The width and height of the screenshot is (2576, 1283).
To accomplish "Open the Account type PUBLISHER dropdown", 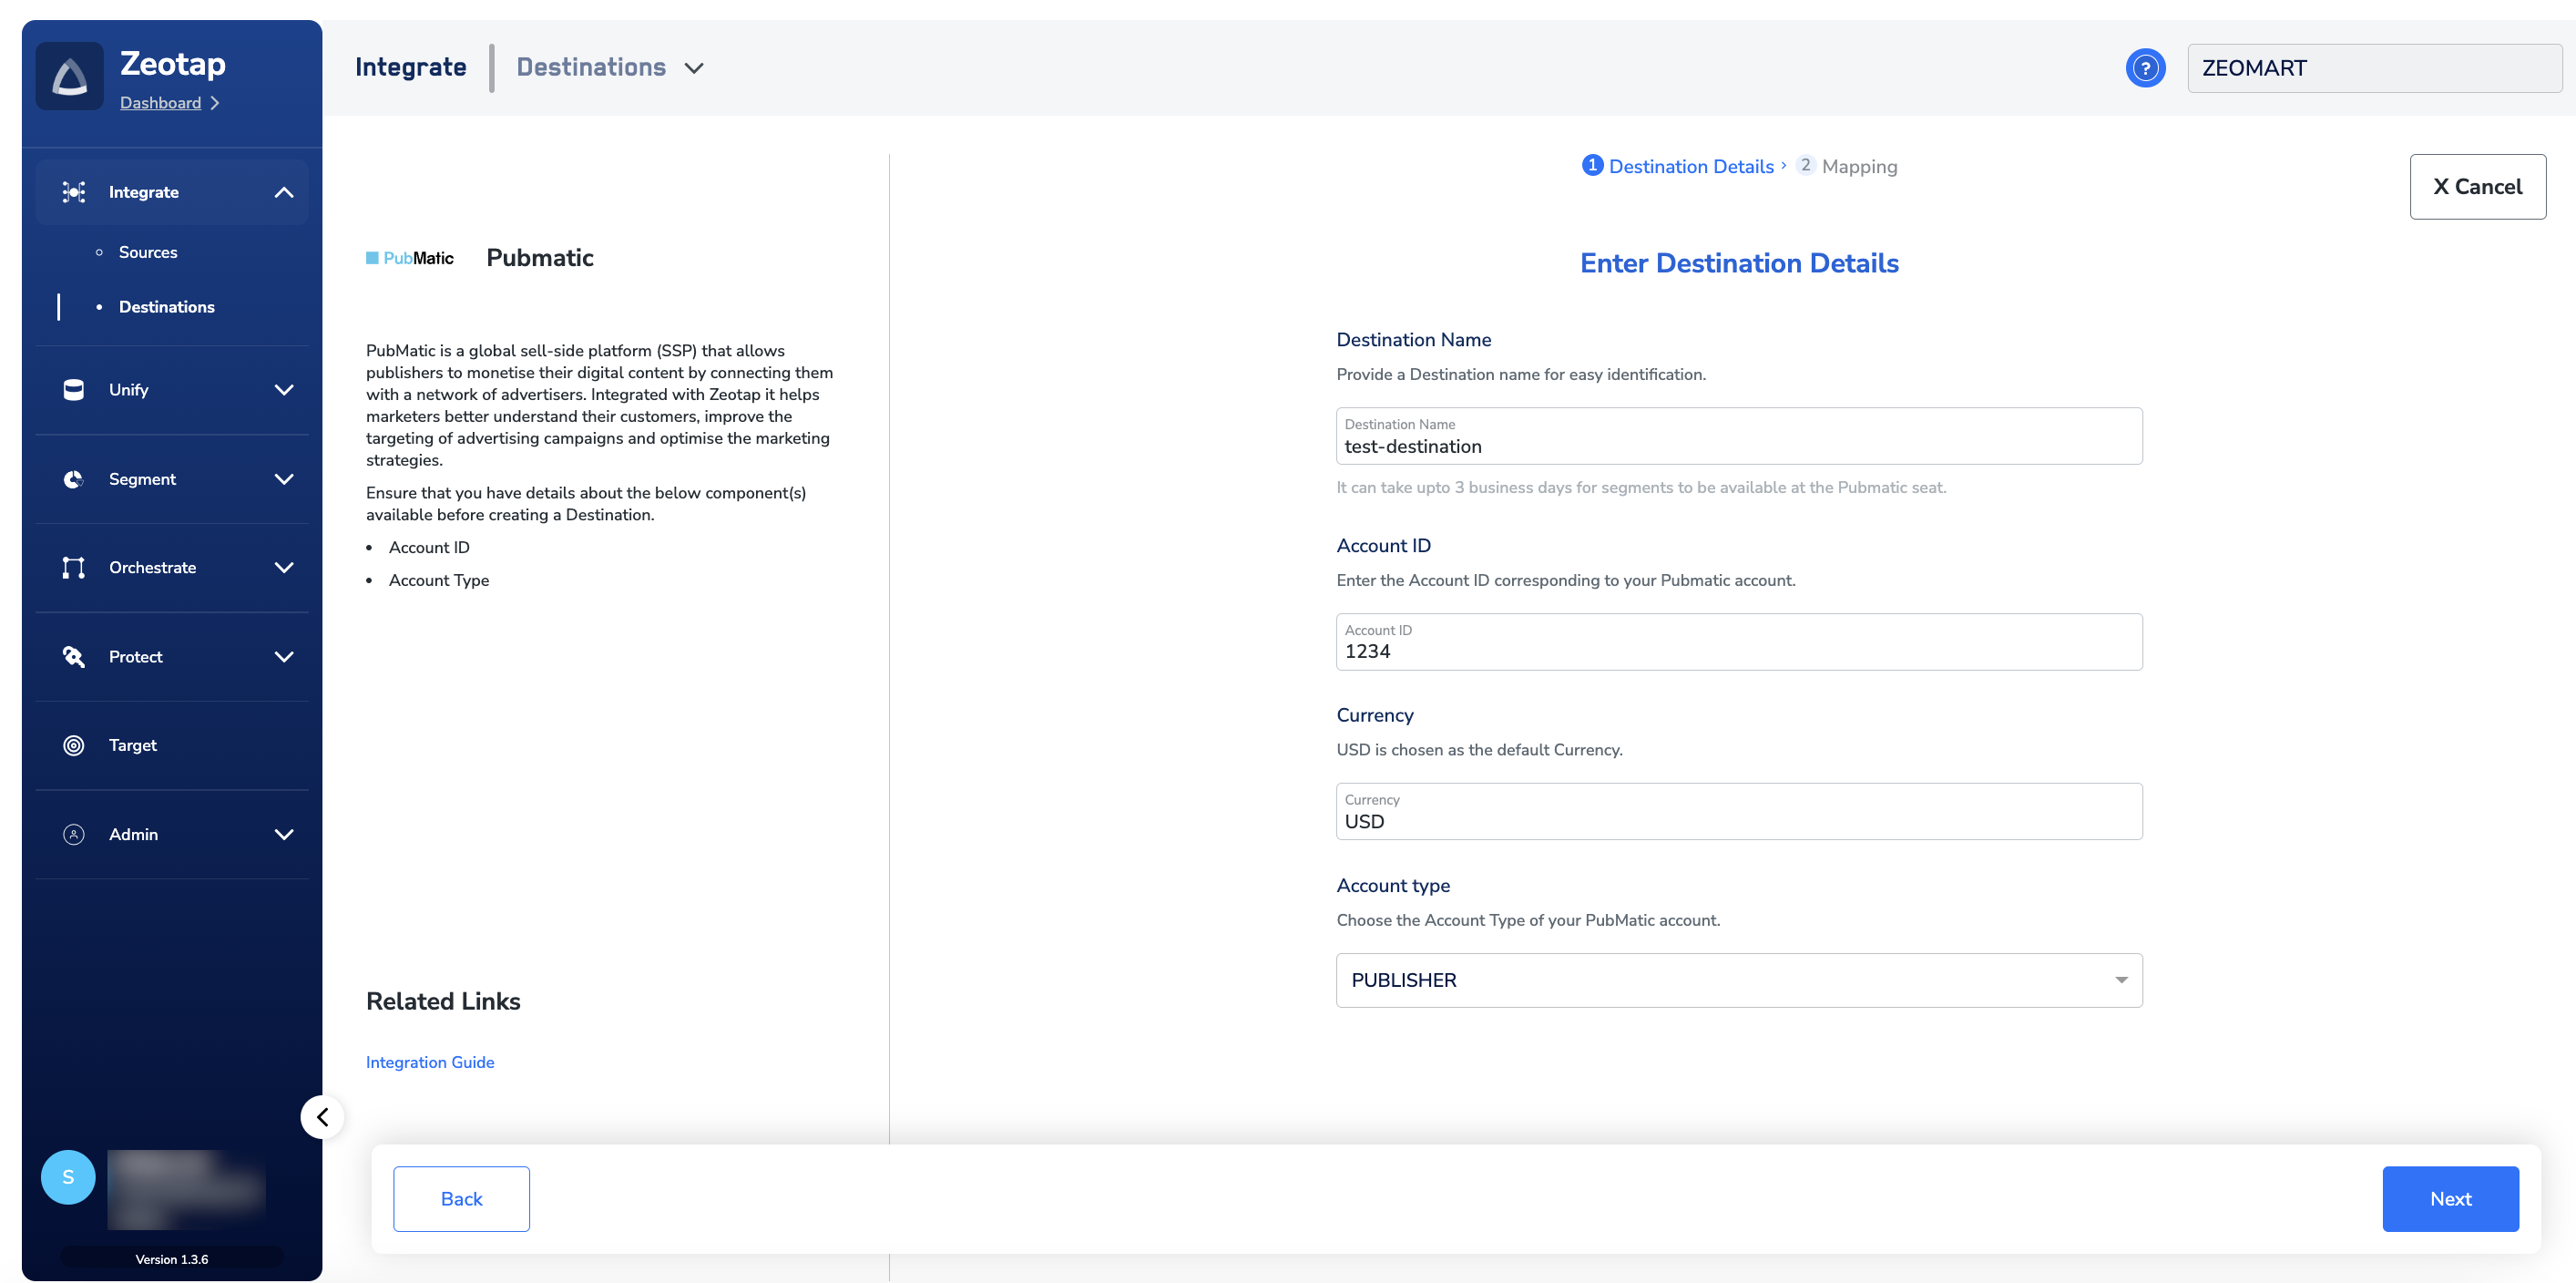I will [1738, 980].
